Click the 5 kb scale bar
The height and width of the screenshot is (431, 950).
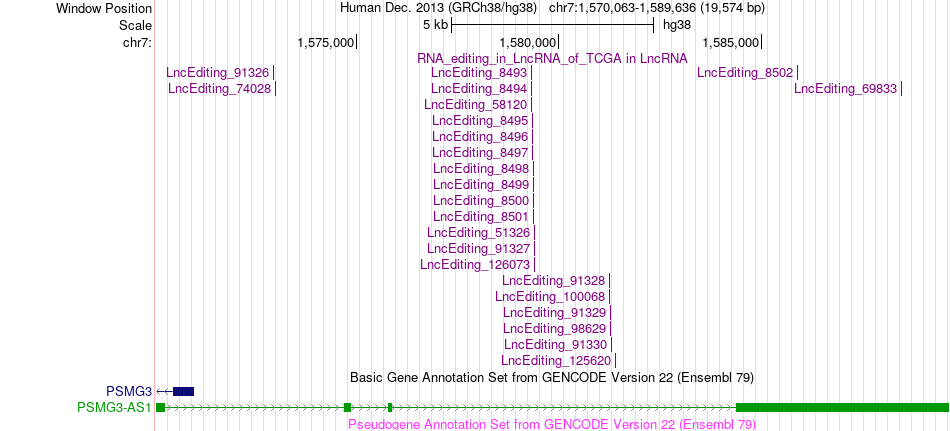(553, 25)
